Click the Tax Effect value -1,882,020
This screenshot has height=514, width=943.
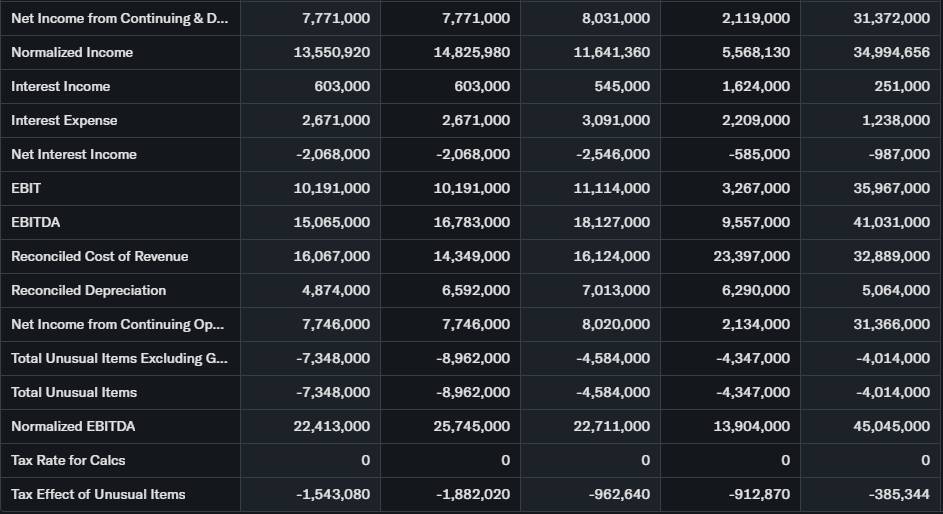point(475,494)
